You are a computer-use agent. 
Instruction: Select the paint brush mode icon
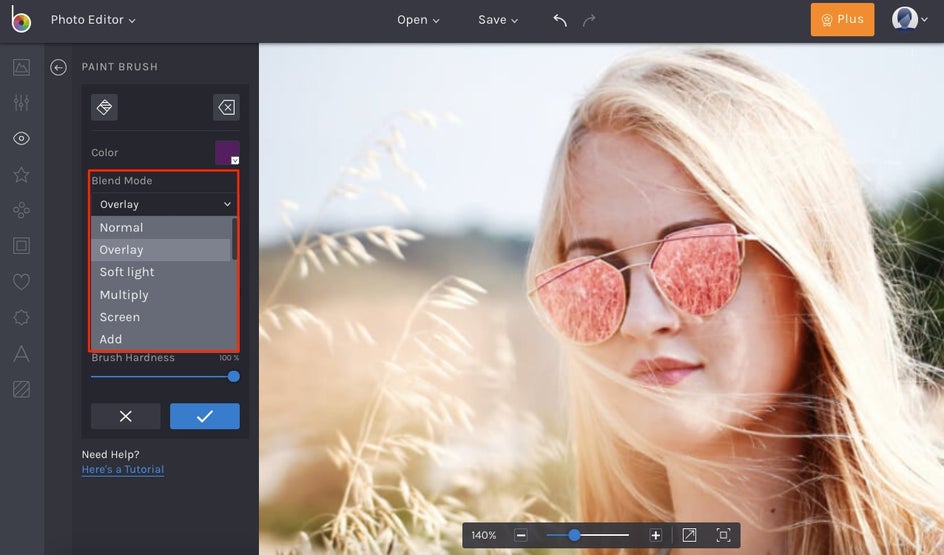click(x=104, y=107)
